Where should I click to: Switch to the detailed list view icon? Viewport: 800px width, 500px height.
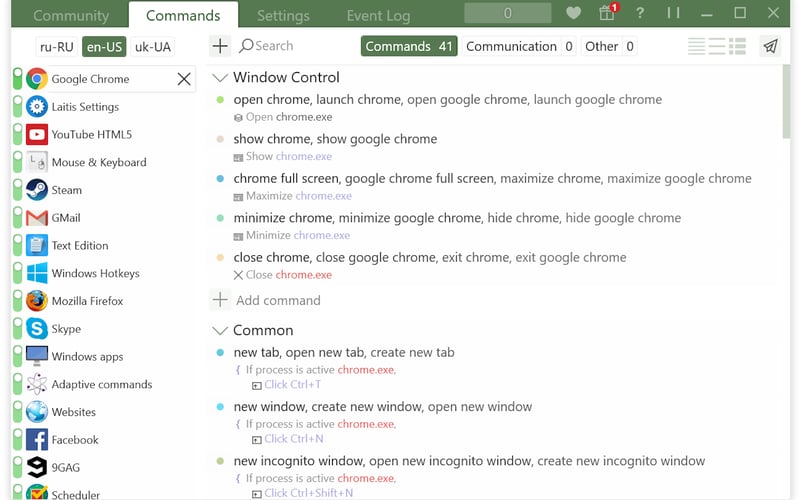click(737, 46)
